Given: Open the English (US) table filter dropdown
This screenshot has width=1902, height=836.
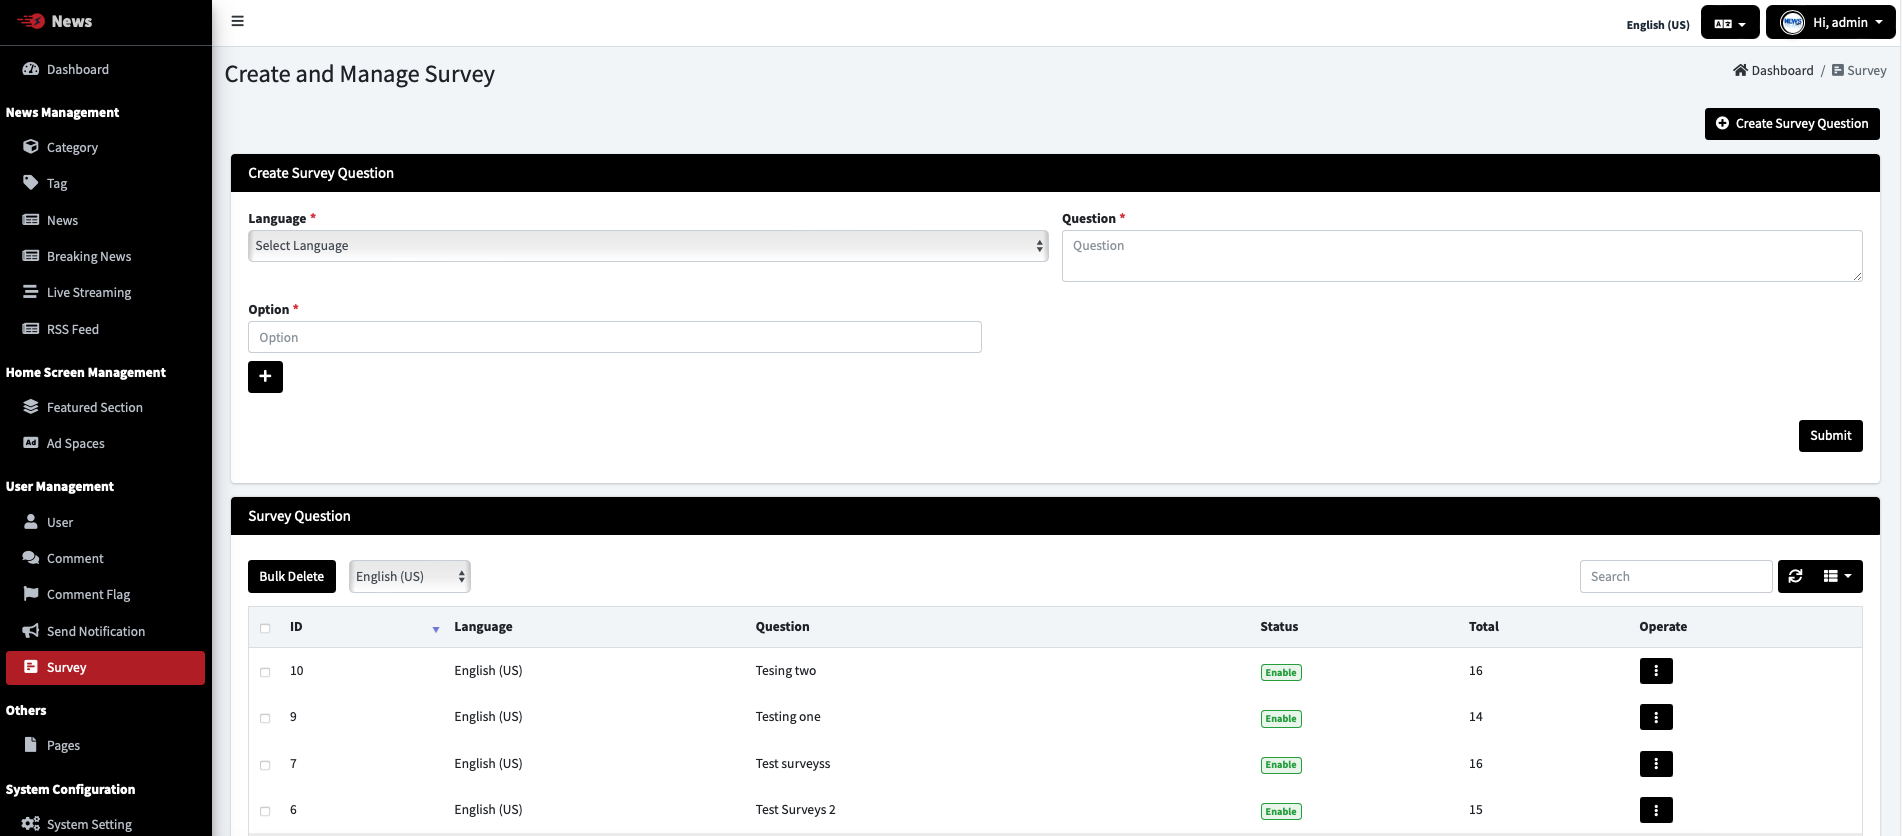Looking at the screenshot, I should click(x=410, y=576).
